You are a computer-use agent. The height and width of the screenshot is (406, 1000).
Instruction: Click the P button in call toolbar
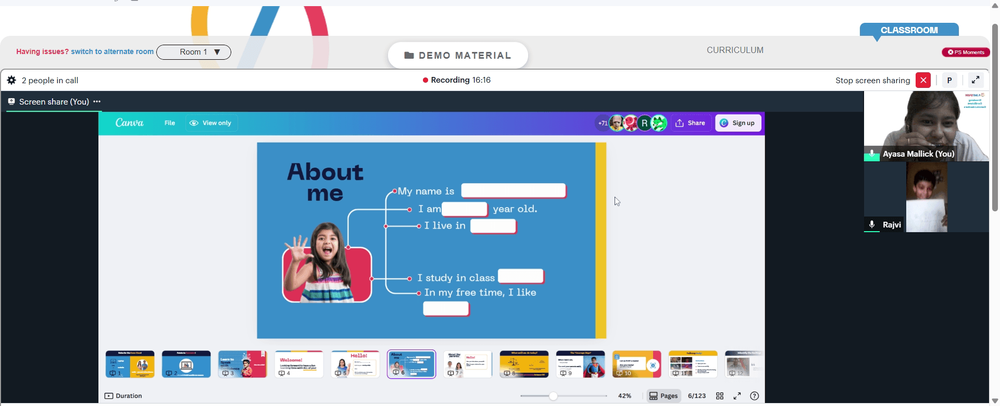coord(950,80)
